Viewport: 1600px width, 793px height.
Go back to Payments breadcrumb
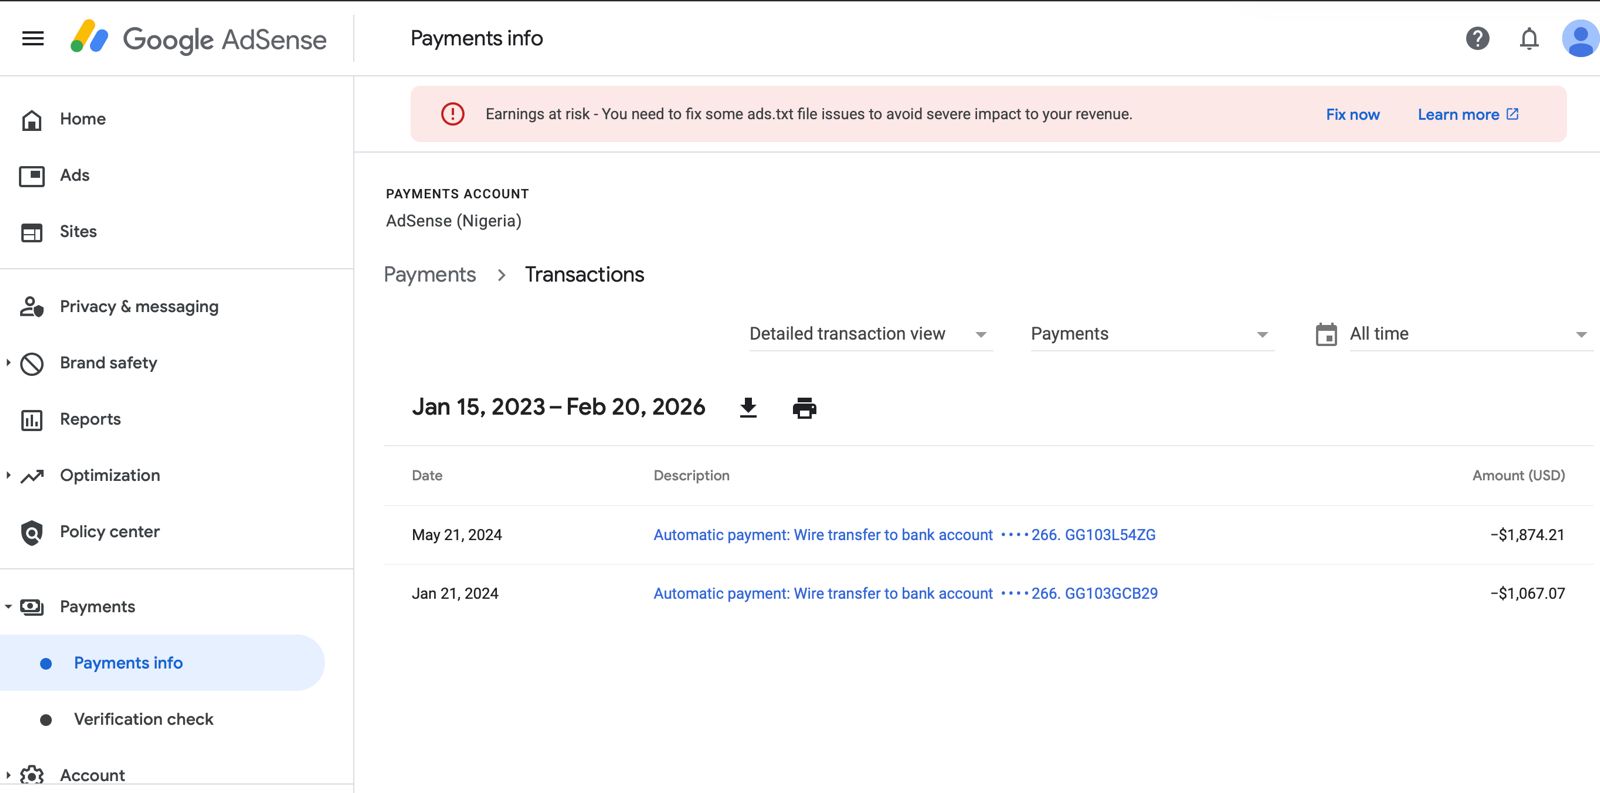(x=430, y=275)
